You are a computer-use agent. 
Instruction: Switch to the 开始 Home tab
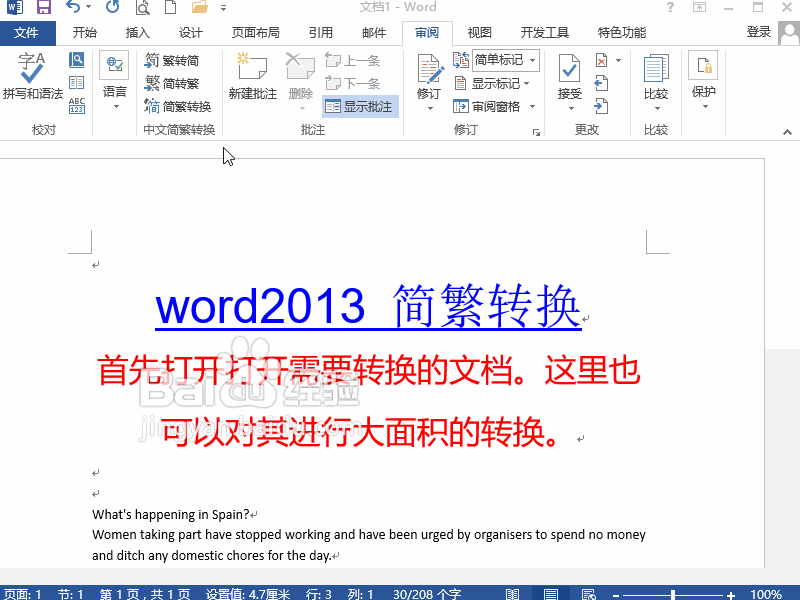pyautogui.click(x=85, y=33)
